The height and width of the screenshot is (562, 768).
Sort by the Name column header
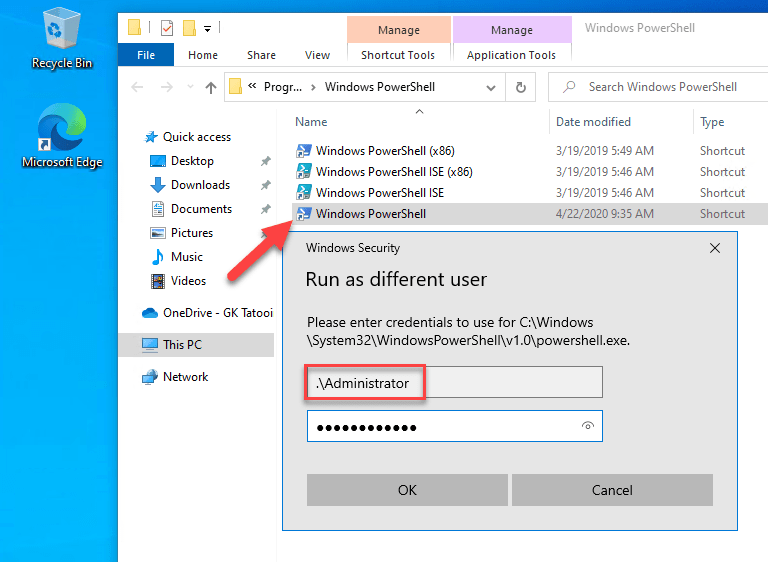311,122
